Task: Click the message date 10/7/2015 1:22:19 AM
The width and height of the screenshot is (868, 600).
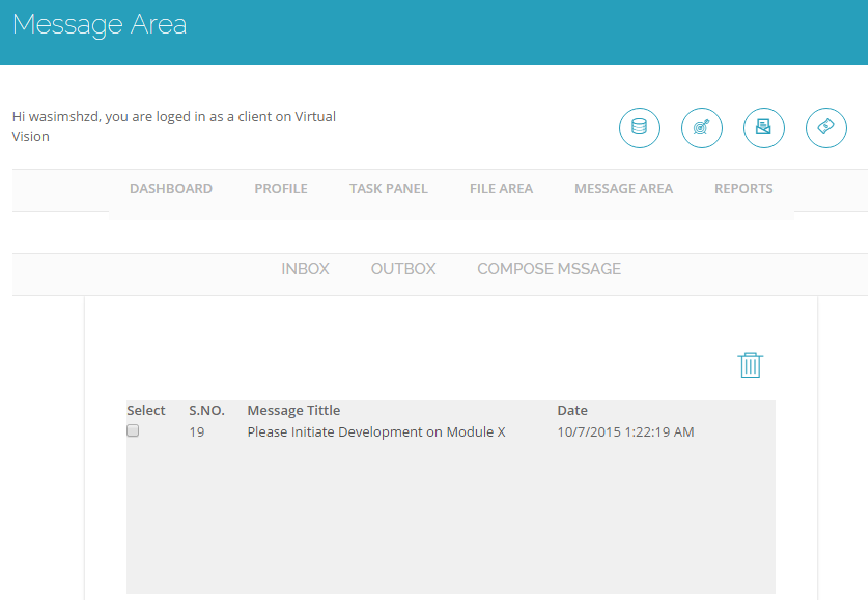Action: point(625,433)
